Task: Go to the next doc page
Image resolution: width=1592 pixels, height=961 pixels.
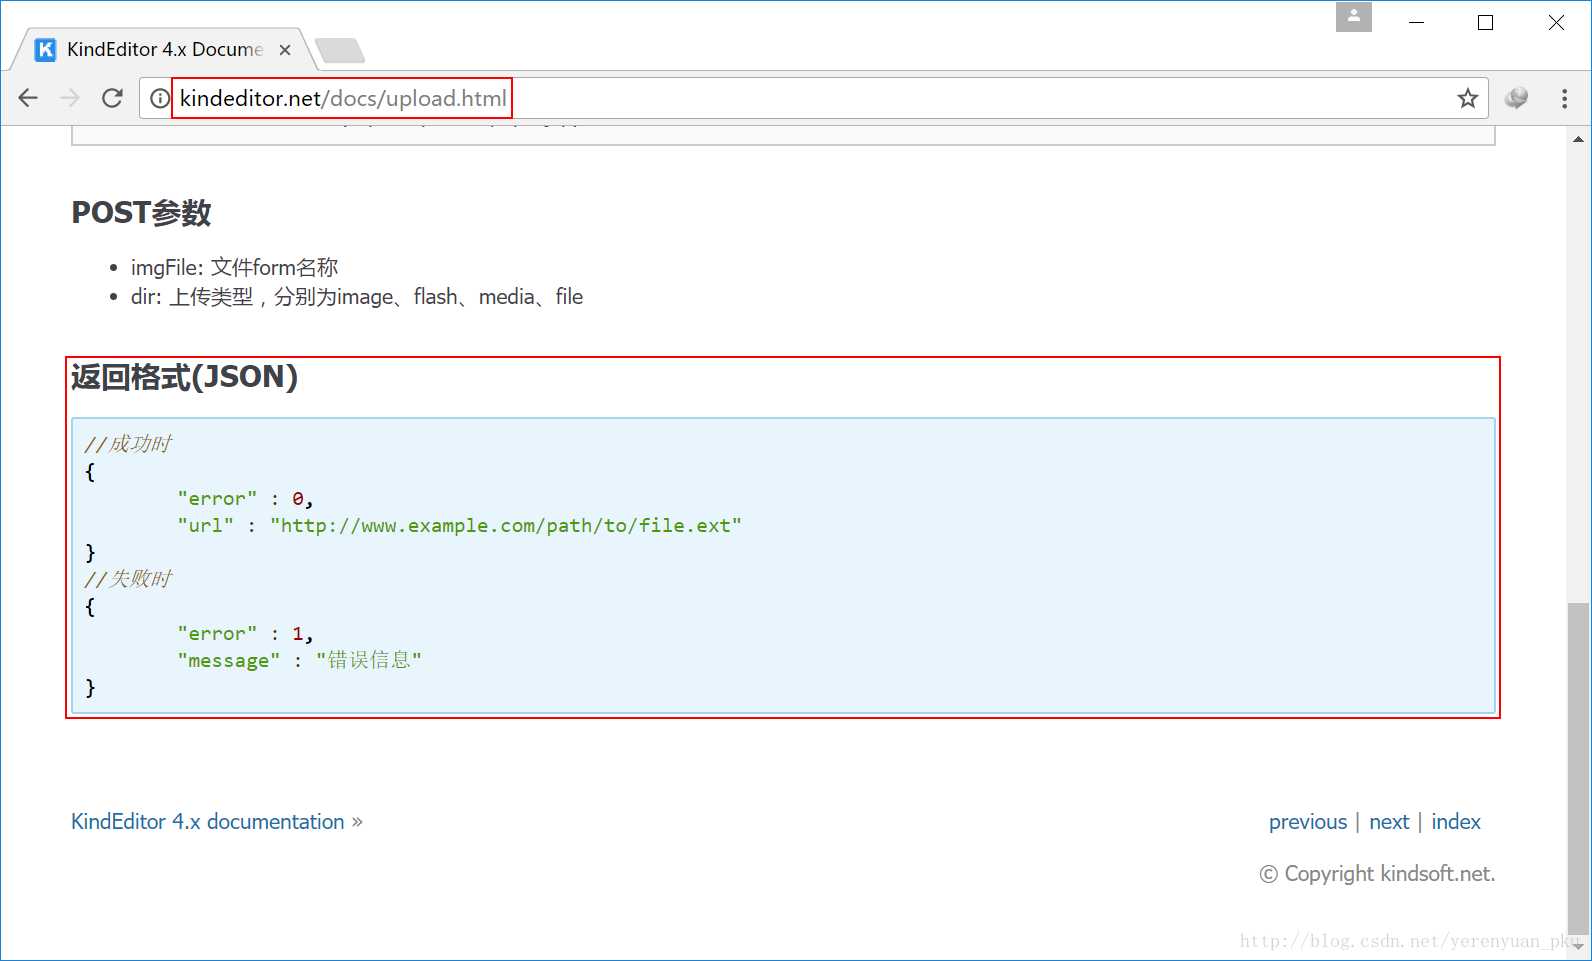Action: click(x=1389, y=822)
